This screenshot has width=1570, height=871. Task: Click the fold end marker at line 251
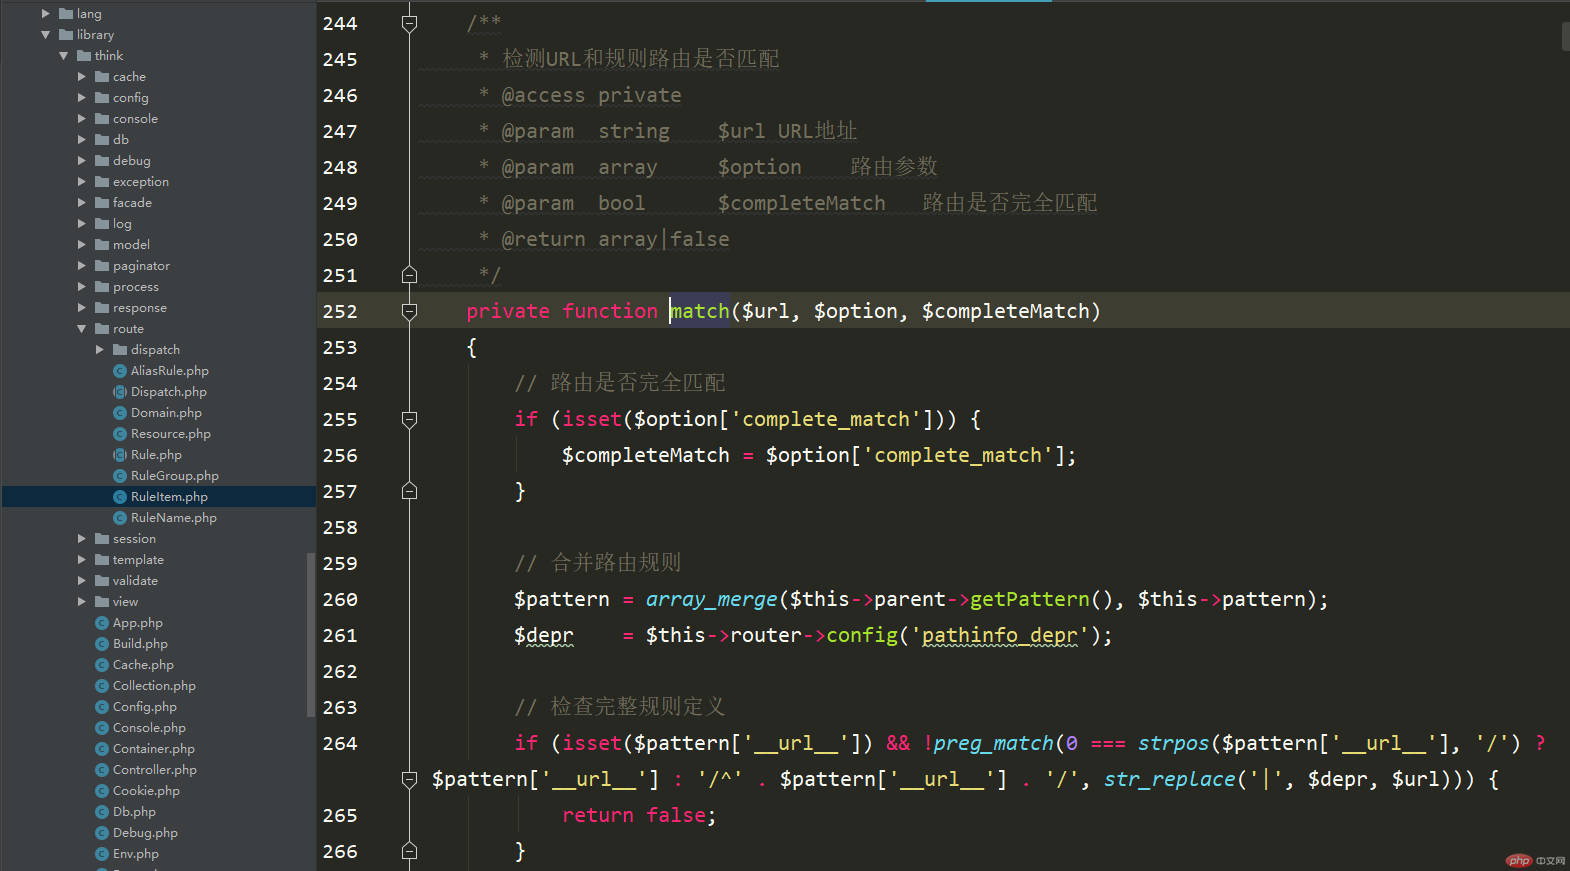[409, 275]
